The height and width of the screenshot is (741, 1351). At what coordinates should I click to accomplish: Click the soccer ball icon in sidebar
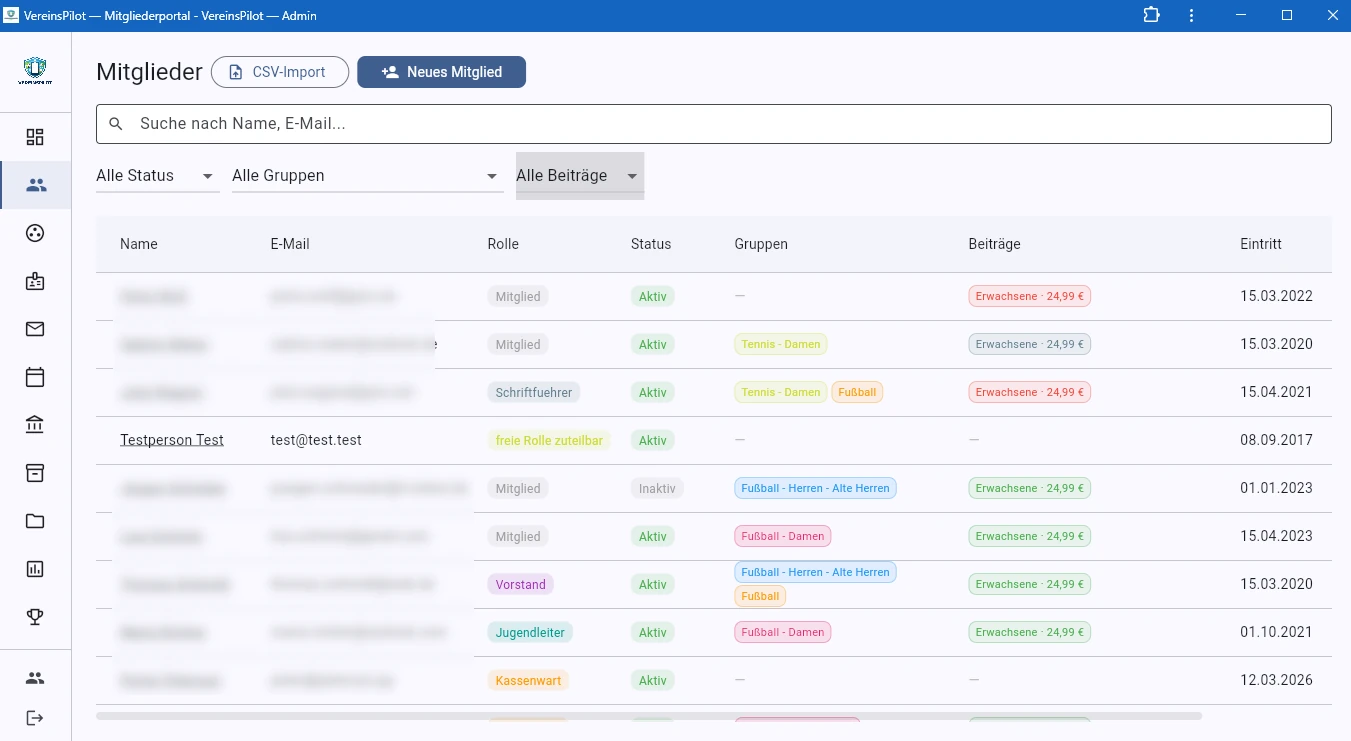coord(35,233)
